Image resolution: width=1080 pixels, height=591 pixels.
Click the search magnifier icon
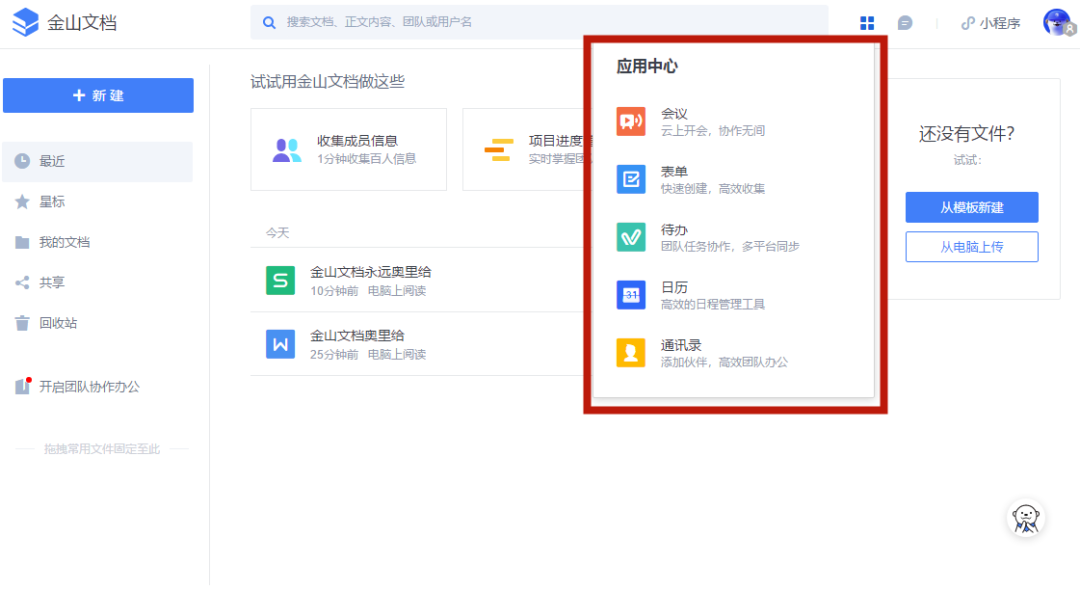pyautogui.click(x=269, y=23)
